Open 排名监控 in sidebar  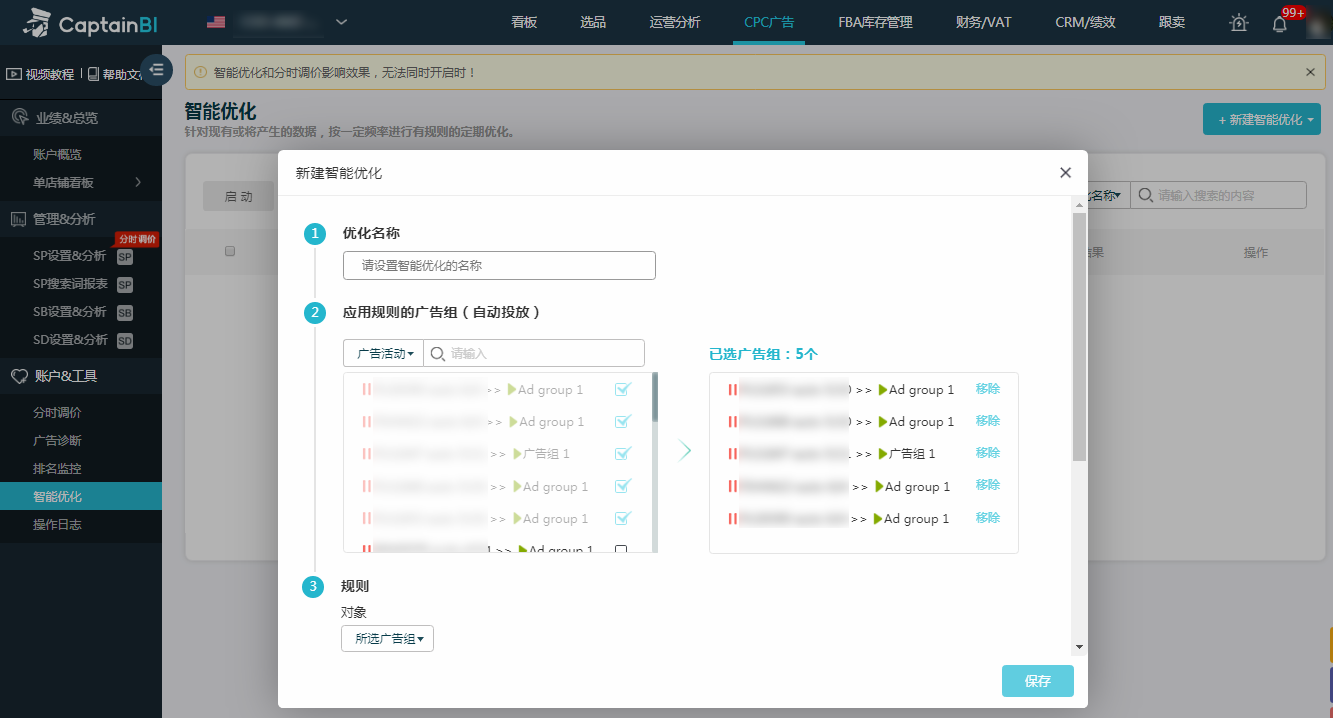tap(57, 468)
